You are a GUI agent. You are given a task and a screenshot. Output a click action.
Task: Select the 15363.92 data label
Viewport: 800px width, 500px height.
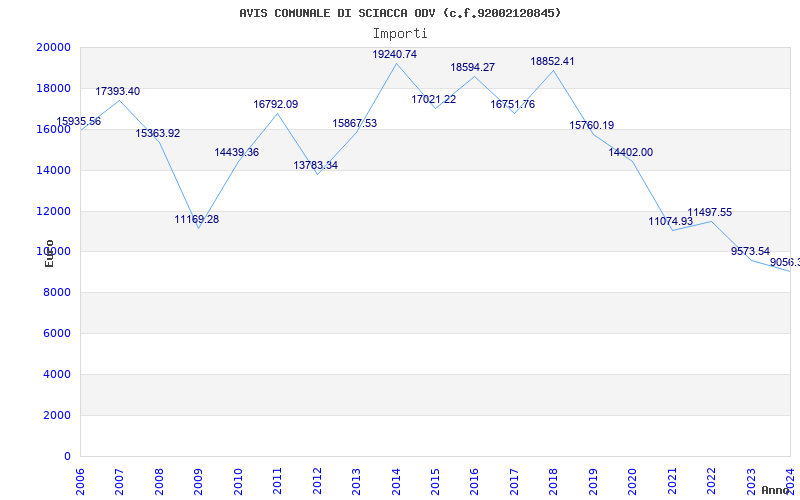tap(158, 133)
